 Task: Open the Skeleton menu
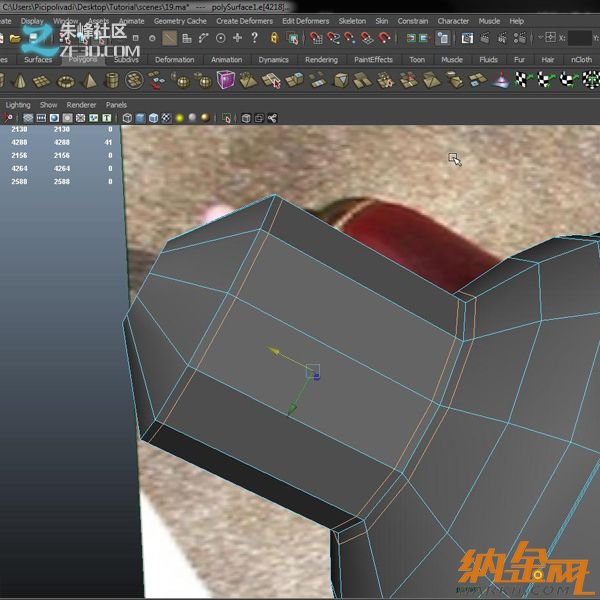point(352,21)
